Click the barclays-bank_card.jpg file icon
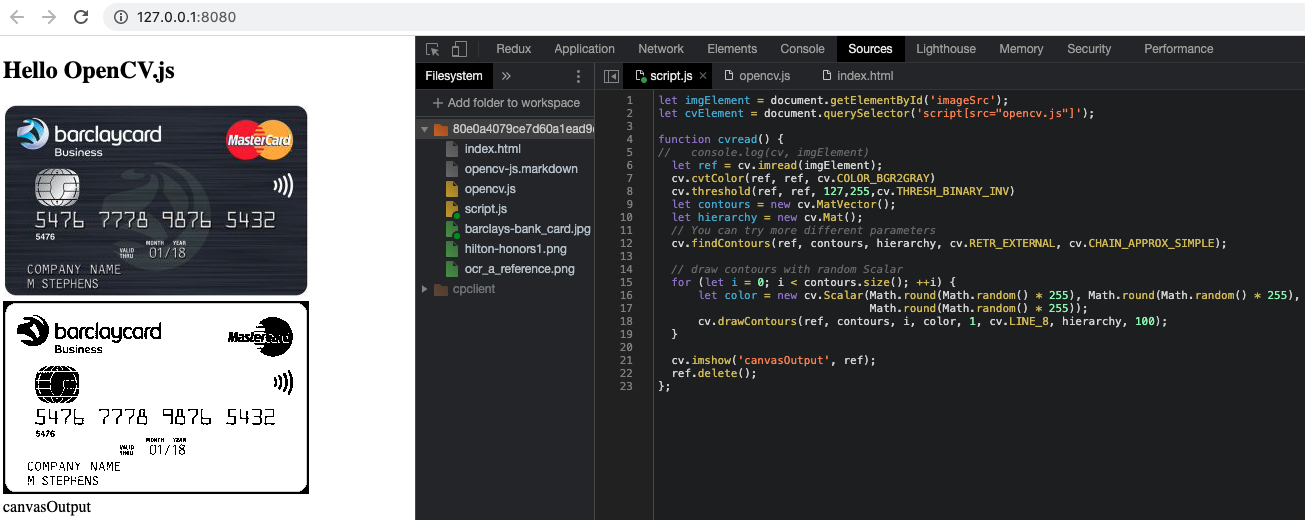The image size is (1305, 520). [x=452, y=229]
